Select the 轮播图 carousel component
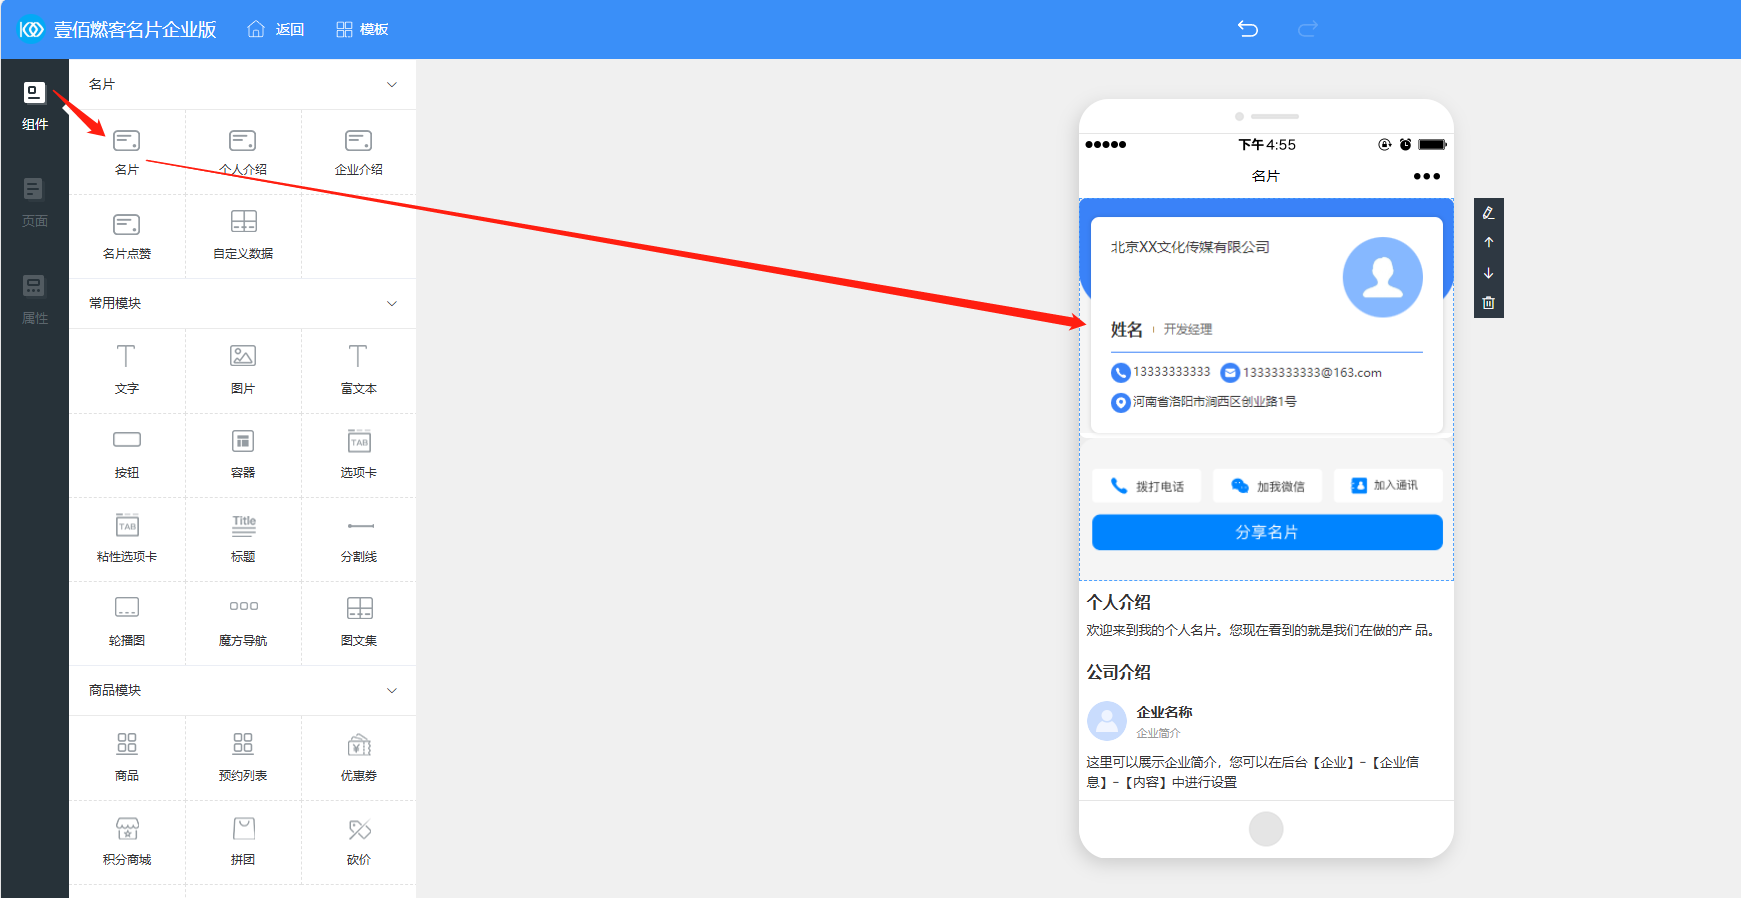The image size is (1741, 898). click(127, 620)
